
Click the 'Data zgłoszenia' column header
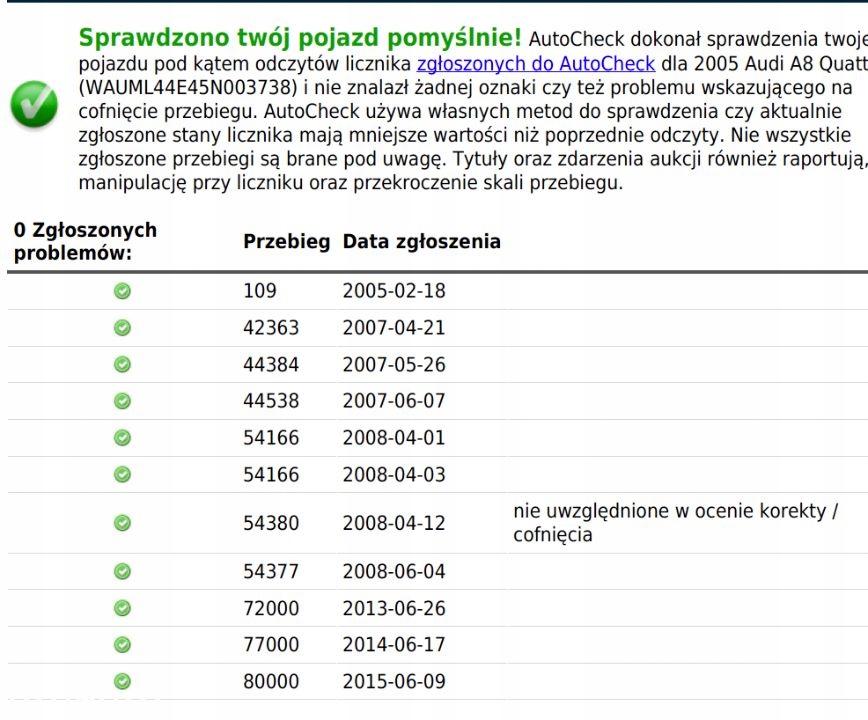(421, 242)
